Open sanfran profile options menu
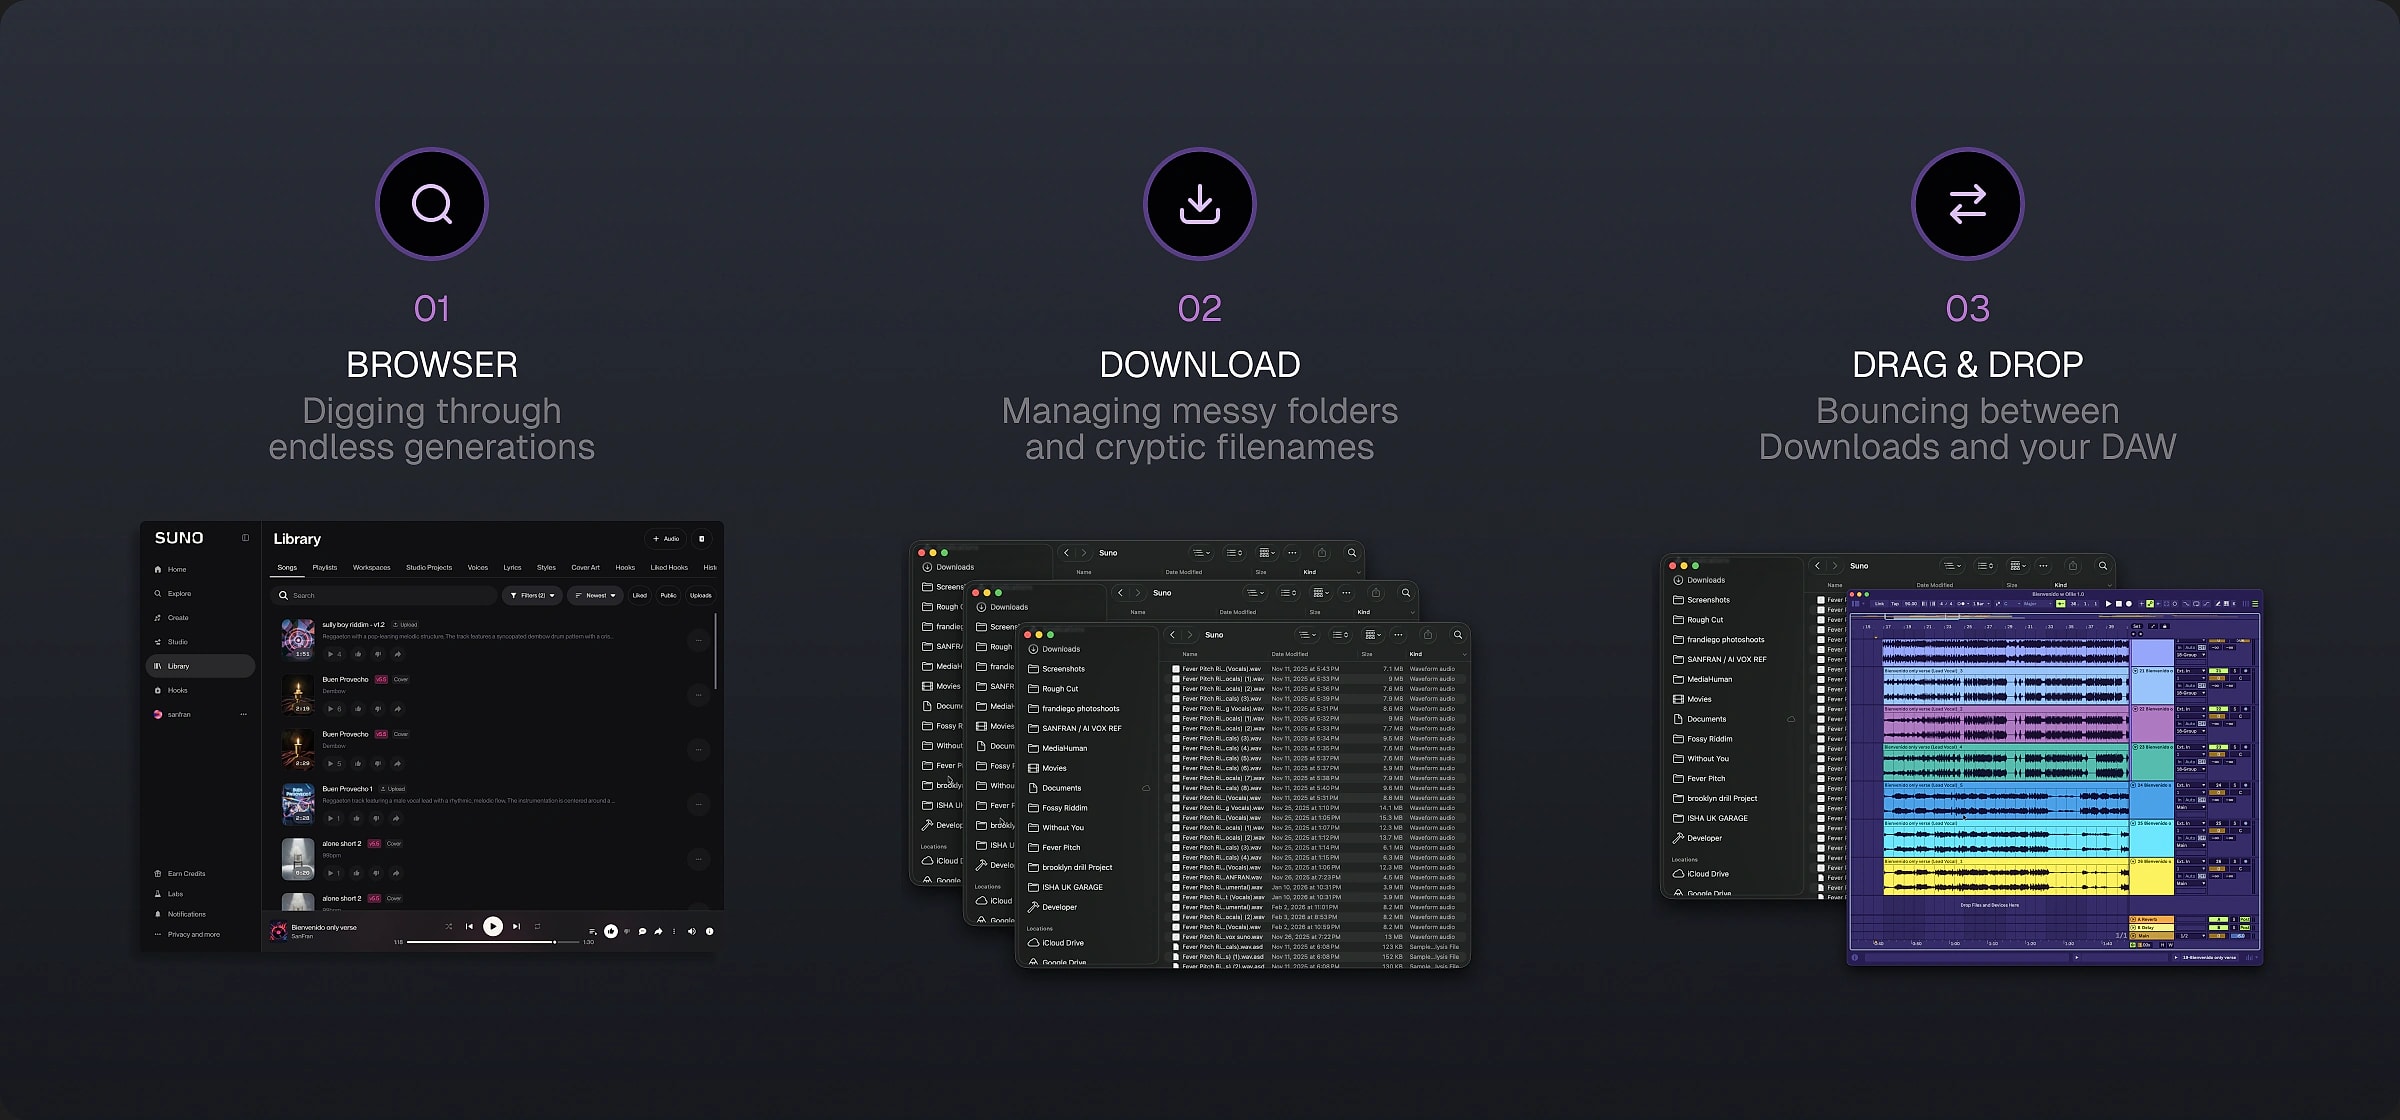2400x1120 pixels. (243, 714)
